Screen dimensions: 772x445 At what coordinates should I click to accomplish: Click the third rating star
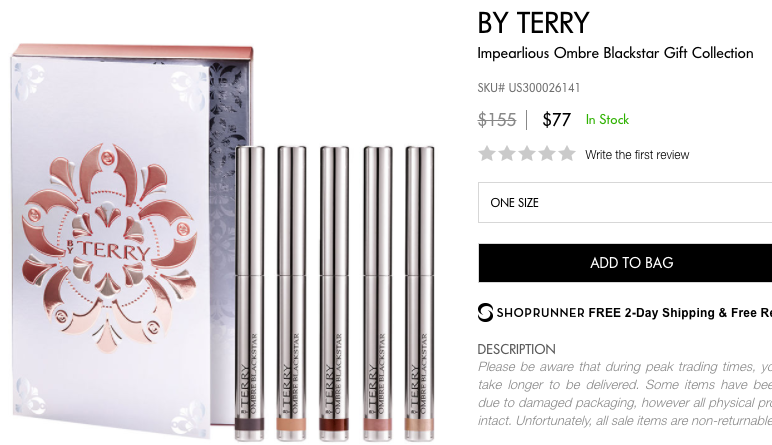point(527,154)
